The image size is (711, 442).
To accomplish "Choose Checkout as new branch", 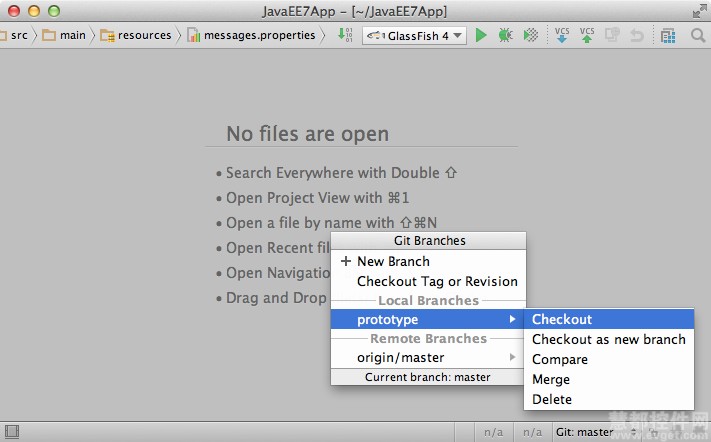I will click(x=609, y=339).
